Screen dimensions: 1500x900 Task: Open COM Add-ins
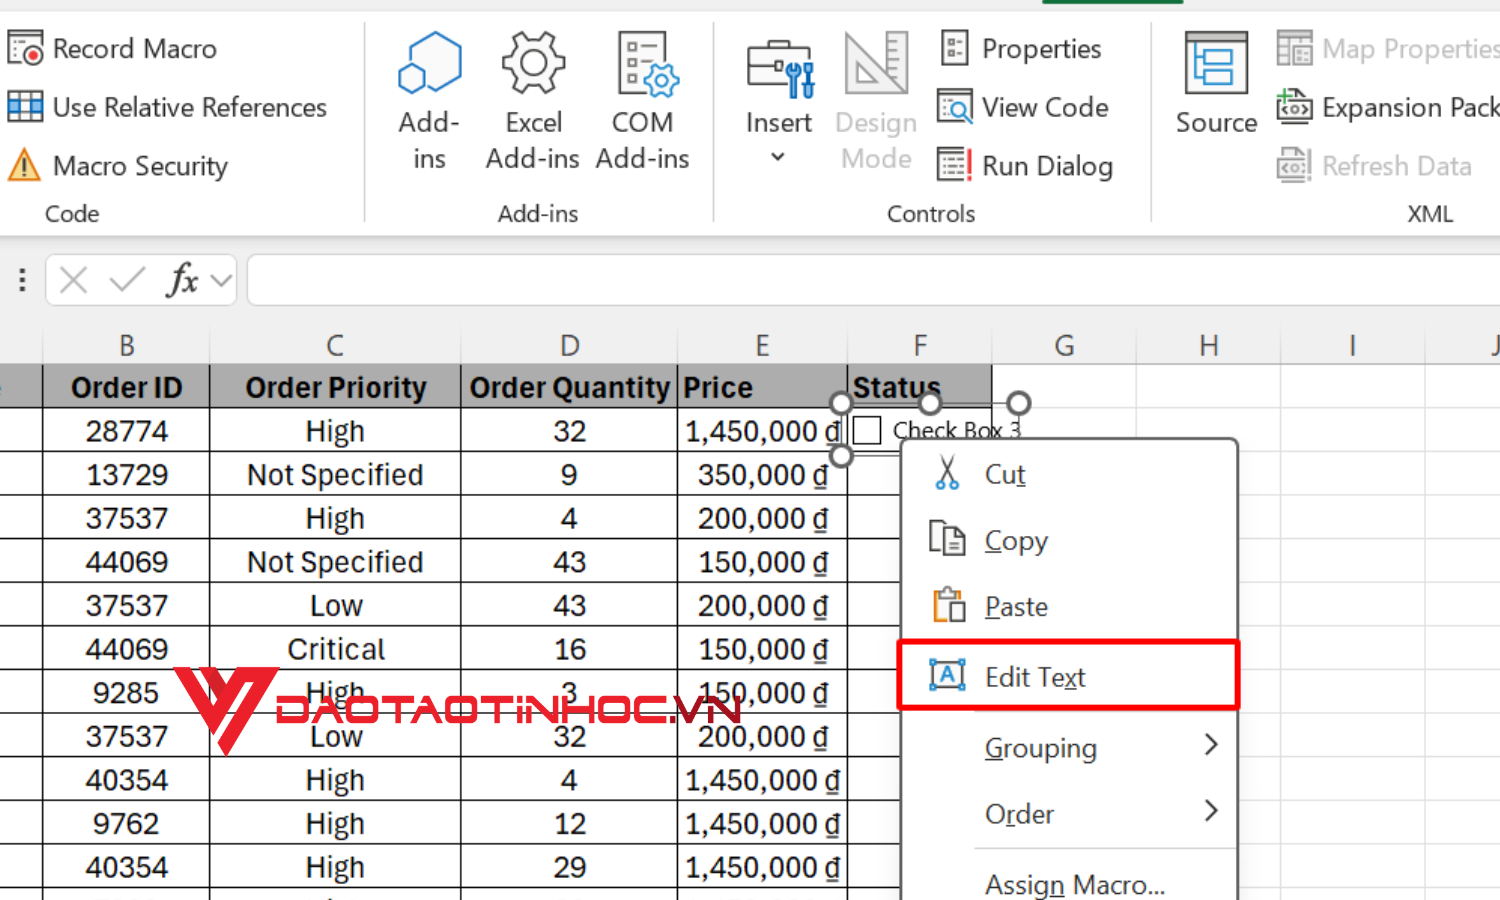643,100
